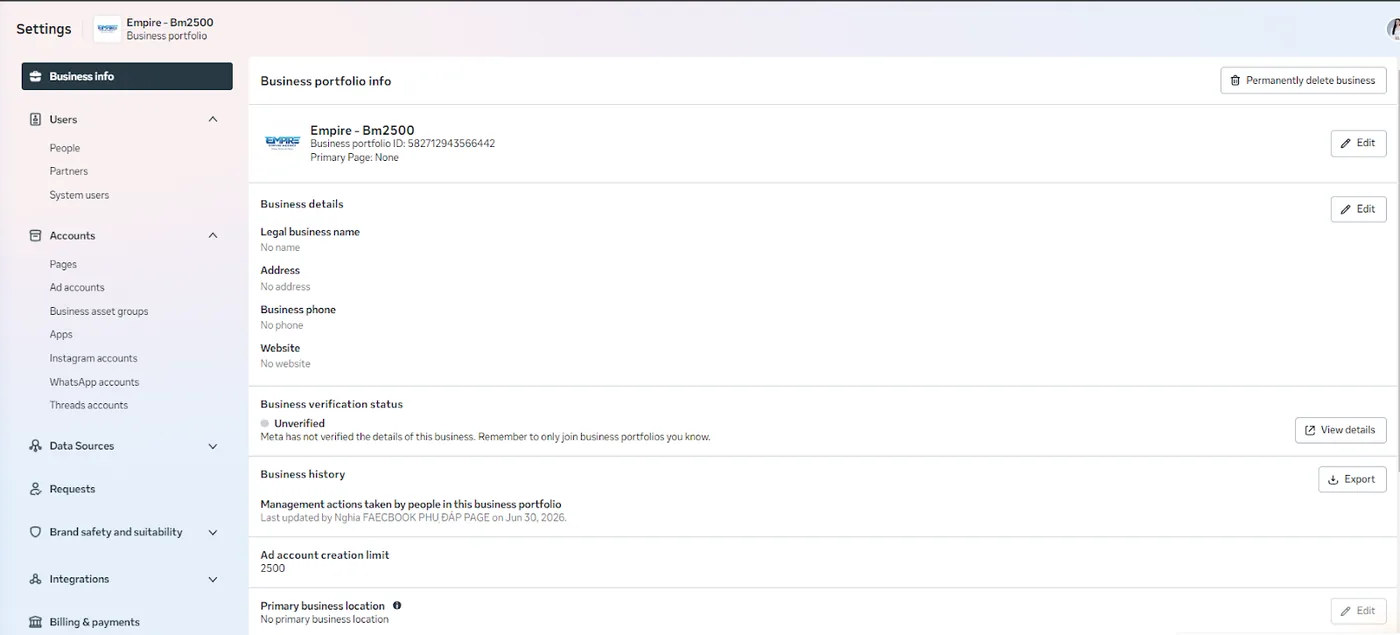Image resolution: width=1400 pixels, height=635 pixels.
Task: Expand Brand safety and suitability chevron
Action: [x=213, y=532]
